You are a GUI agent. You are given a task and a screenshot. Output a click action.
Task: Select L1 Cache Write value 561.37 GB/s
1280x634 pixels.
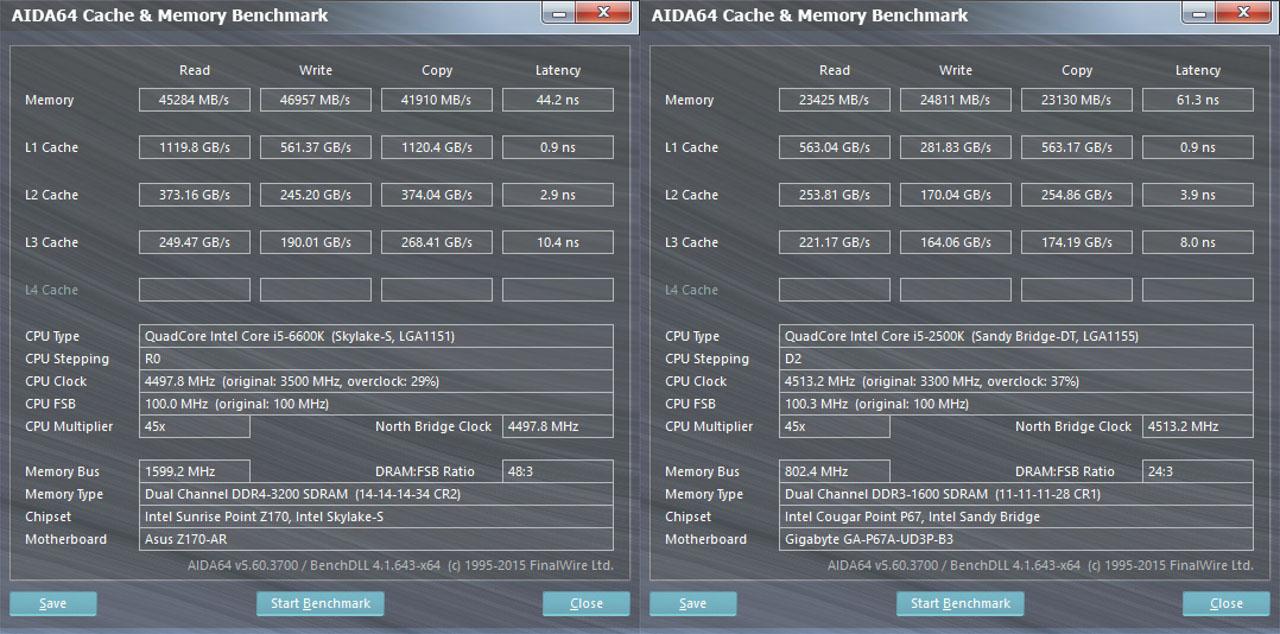click(x=315, y=147)
